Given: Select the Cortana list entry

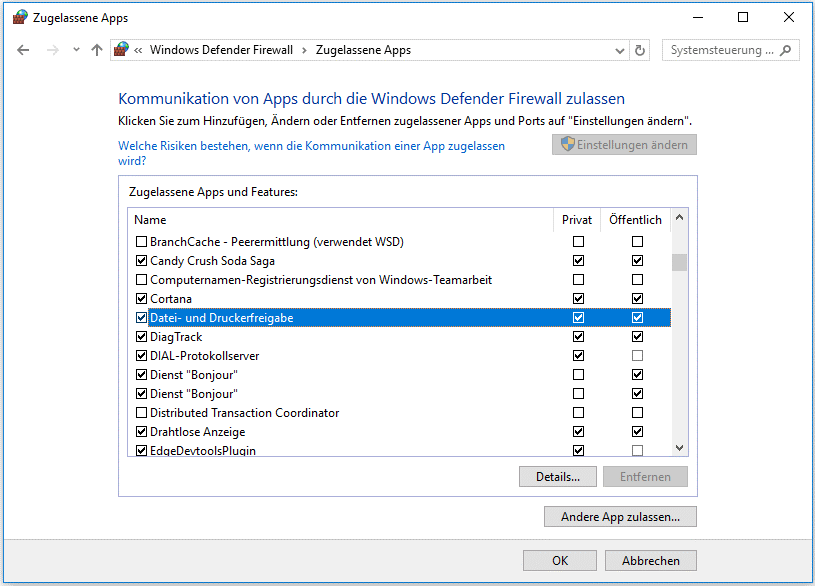Looking at the screenshot, I should coord(400,298).
